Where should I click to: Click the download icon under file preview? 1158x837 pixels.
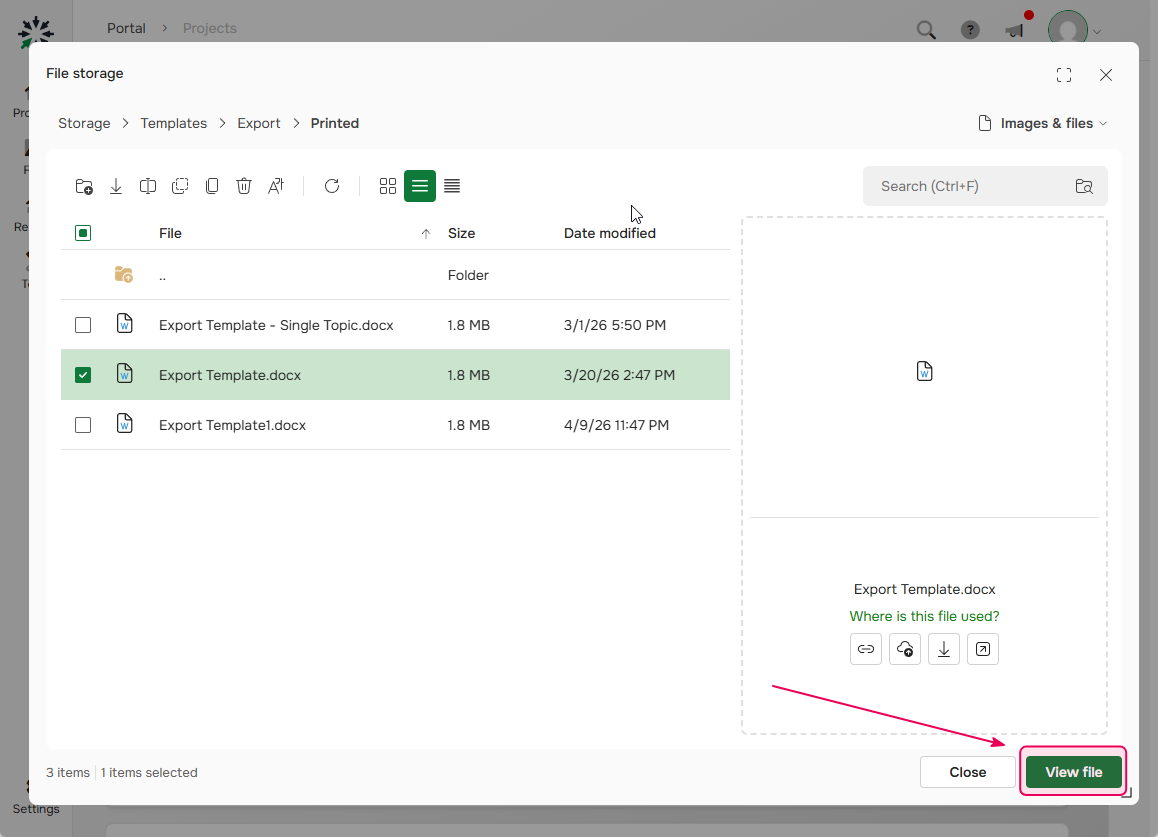[944, 649]
